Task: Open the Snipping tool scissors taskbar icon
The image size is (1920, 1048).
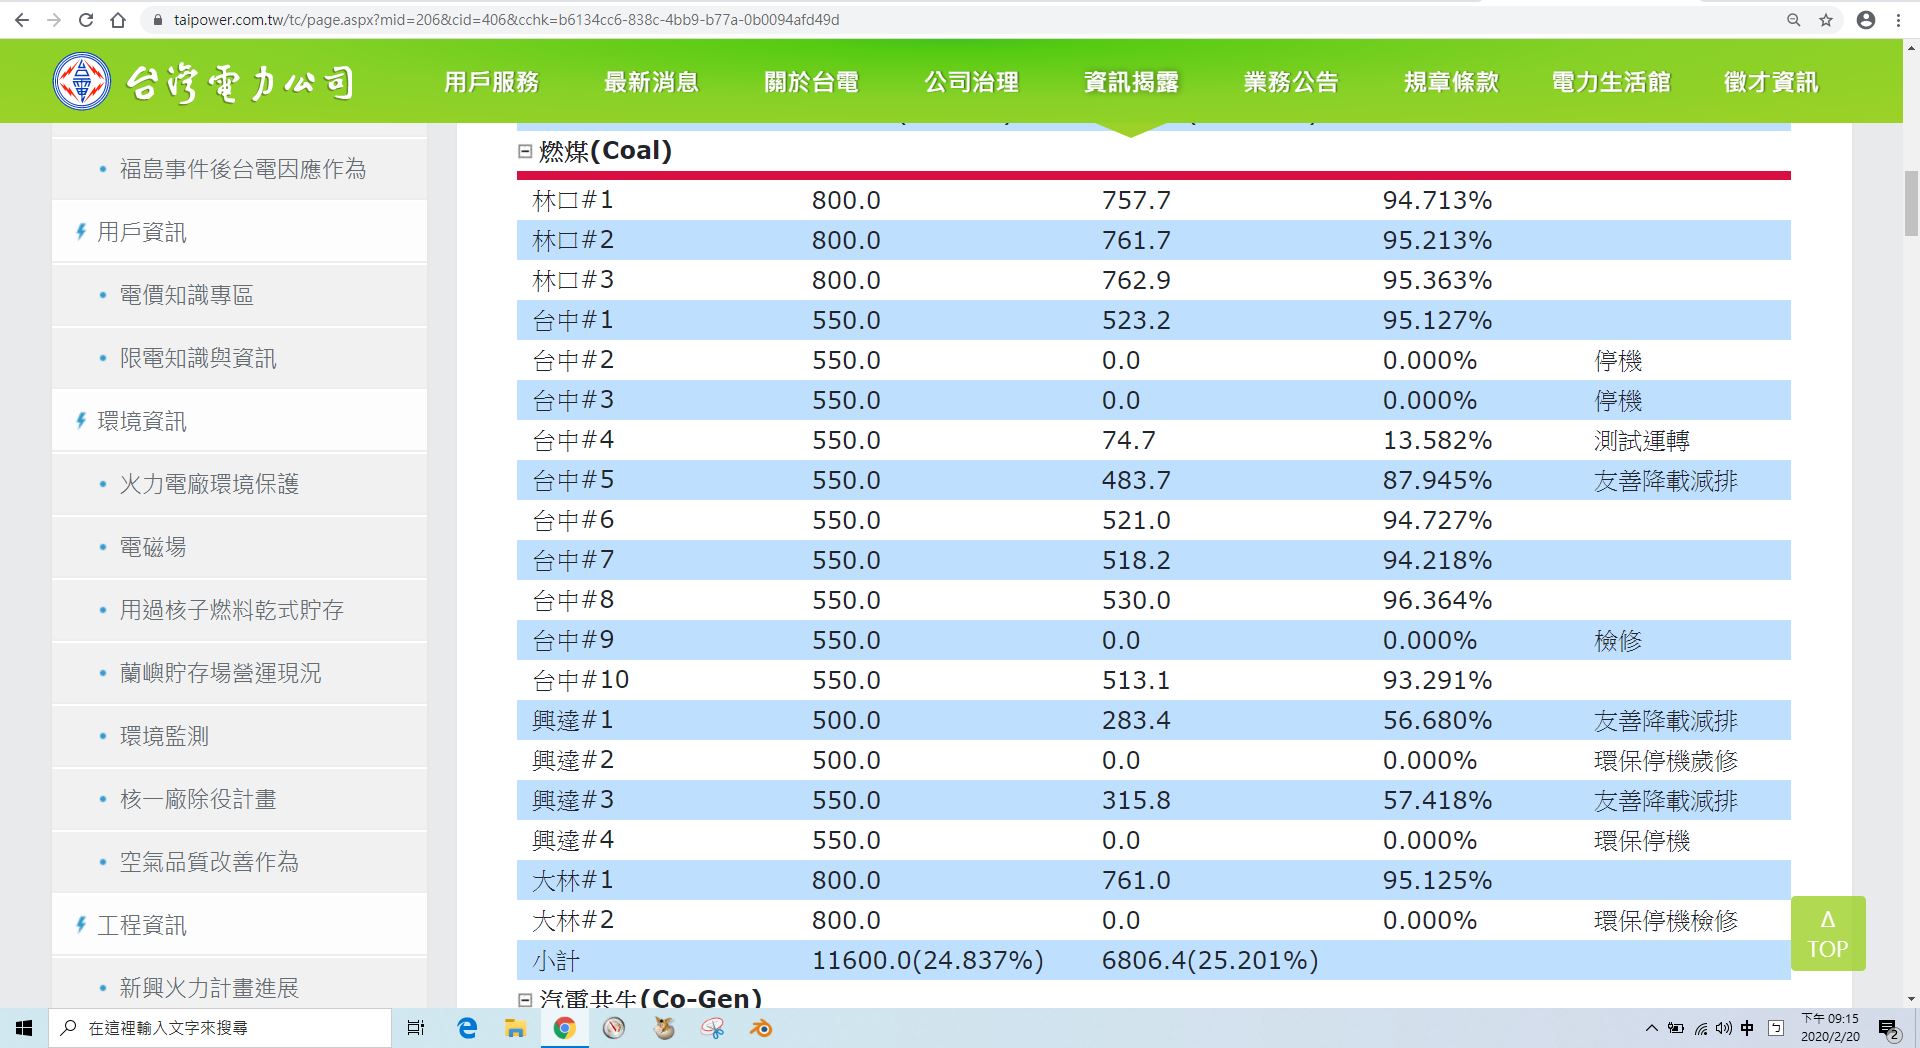Action: (713, 1028)
